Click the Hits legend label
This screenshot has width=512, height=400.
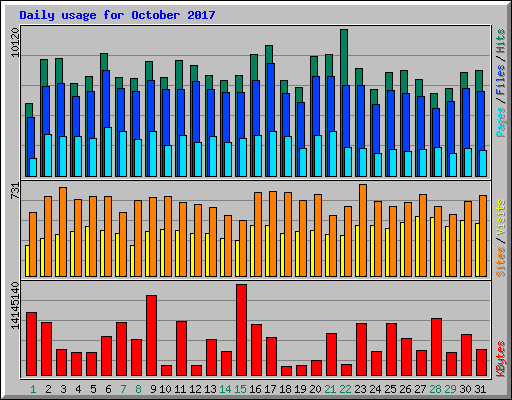click(501, 41)
